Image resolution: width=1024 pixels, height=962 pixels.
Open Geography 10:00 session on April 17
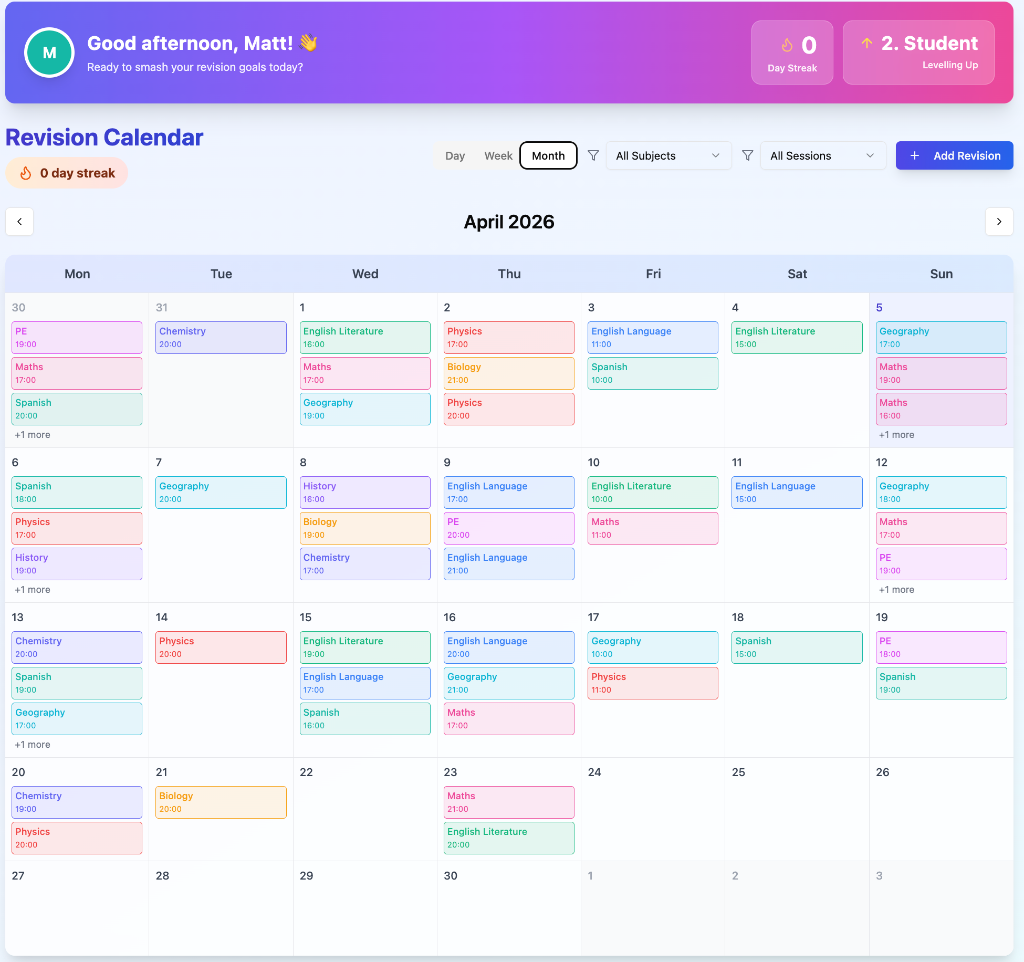coord(653,647)
